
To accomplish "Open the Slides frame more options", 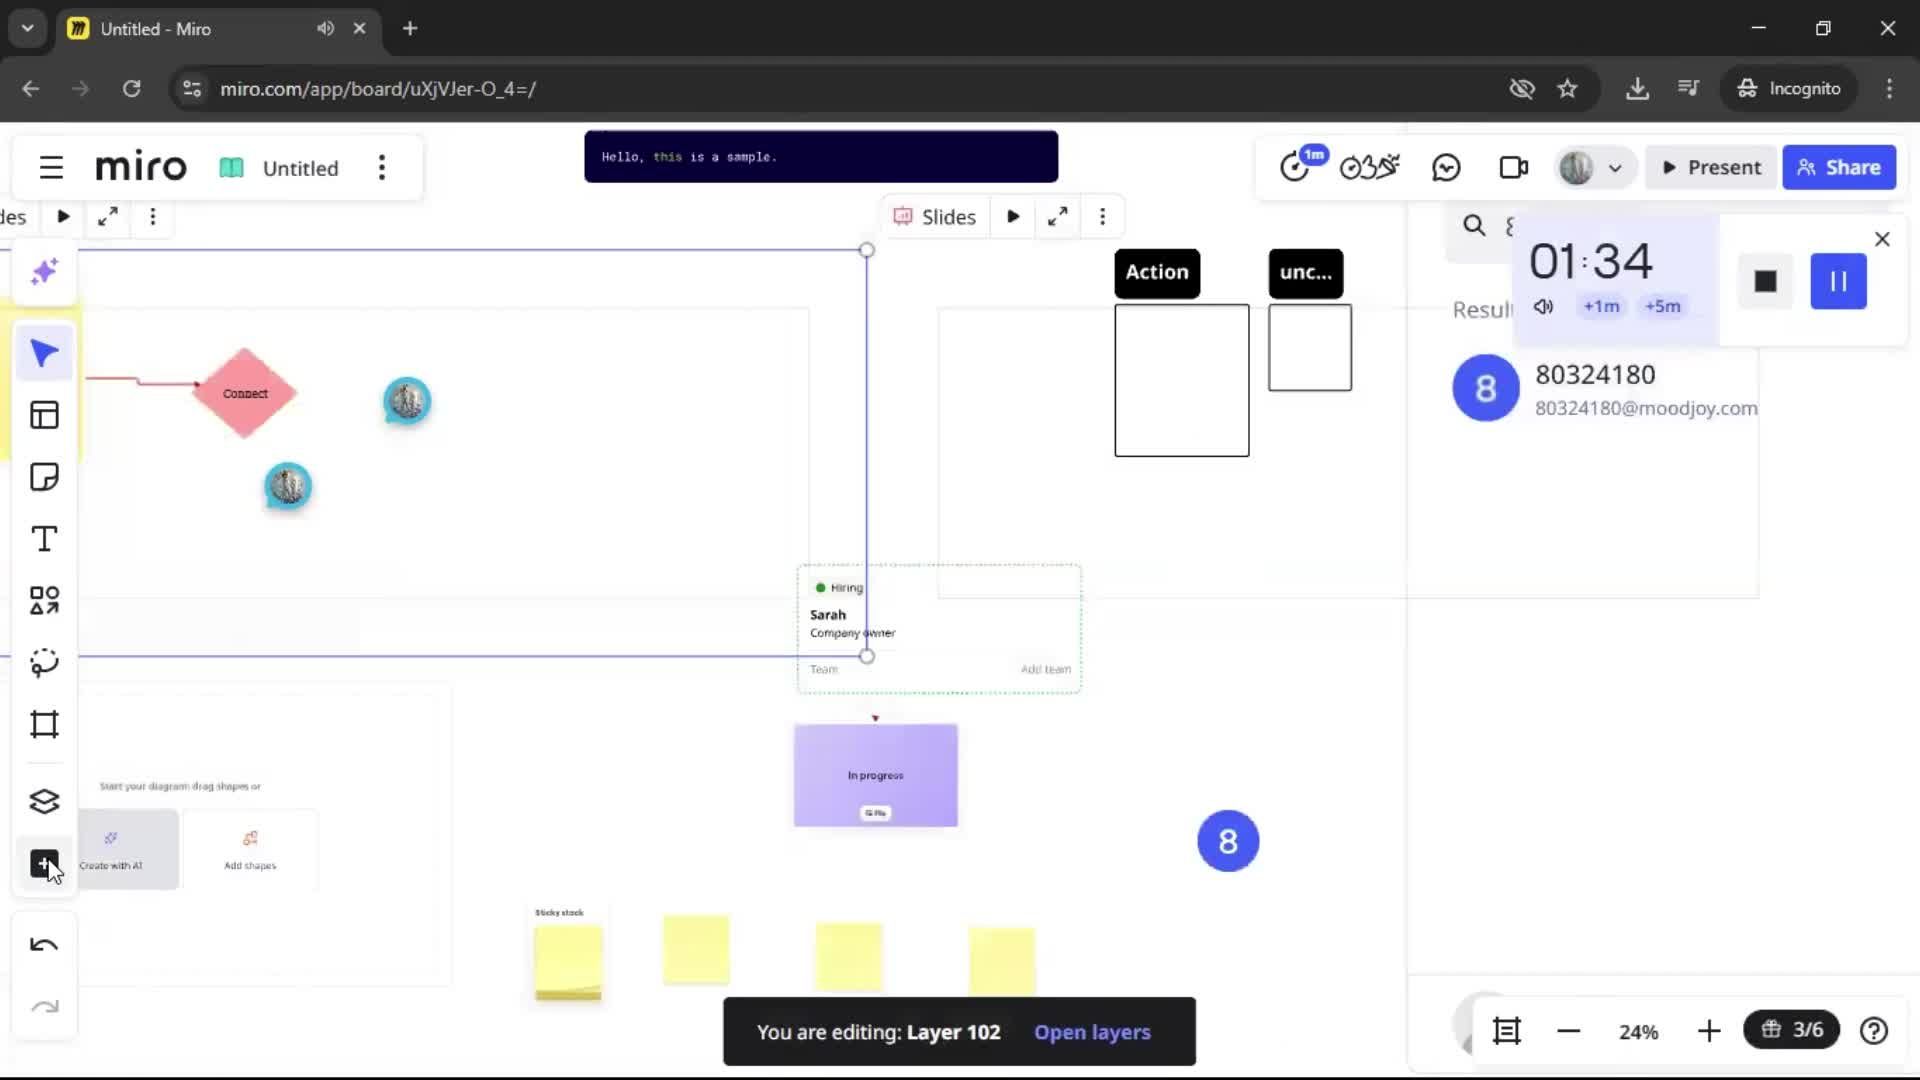I will (1103, 217).
